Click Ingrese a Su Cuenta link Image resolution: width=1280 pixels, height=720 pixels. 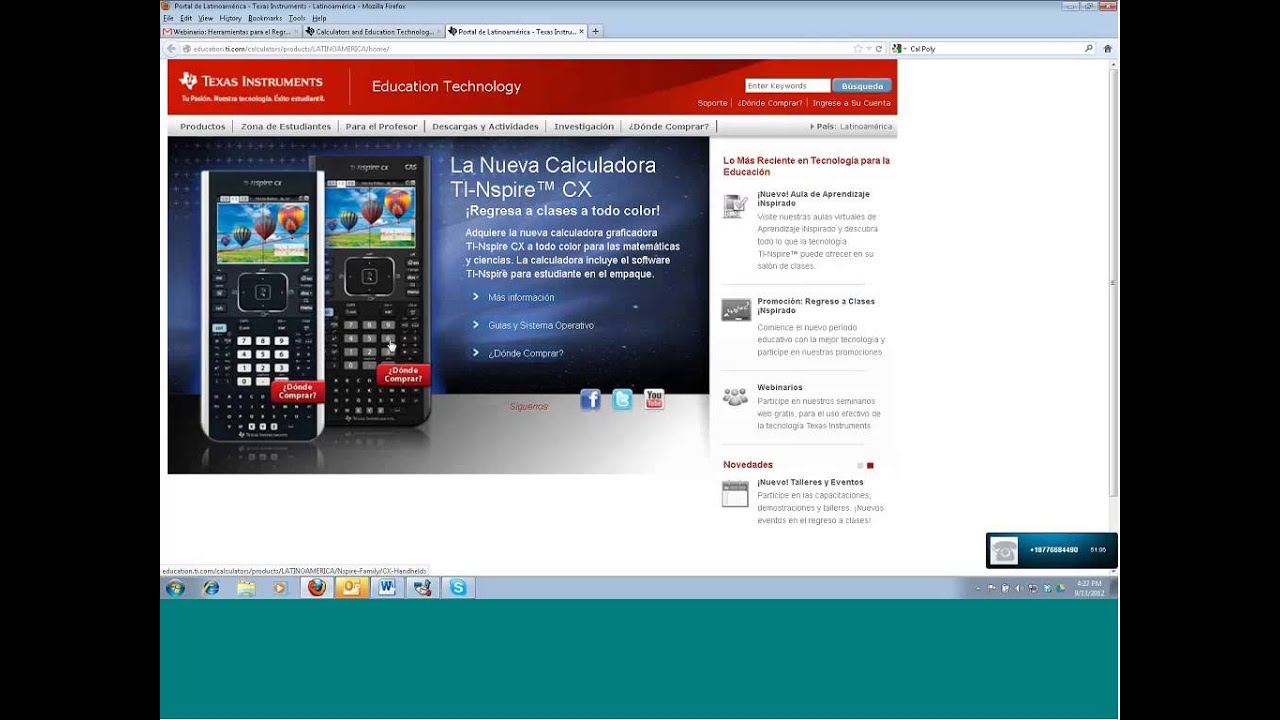[x=851, y=103]
